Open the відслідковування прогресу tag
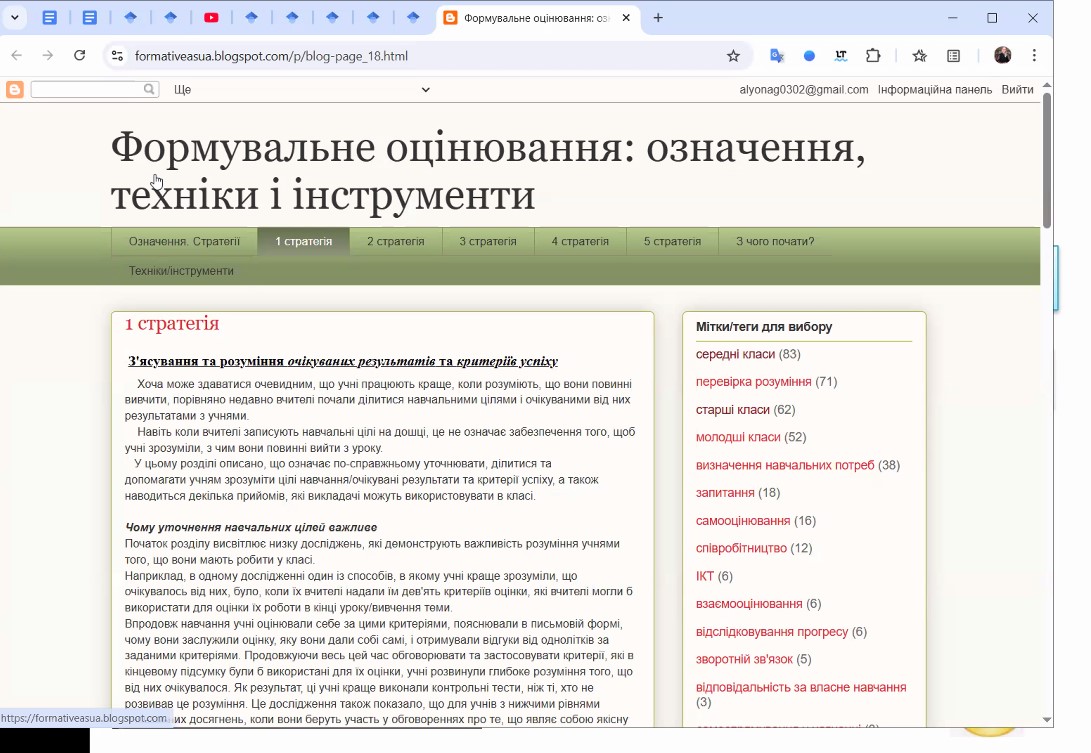1091x753 pixels. [772, 632]
